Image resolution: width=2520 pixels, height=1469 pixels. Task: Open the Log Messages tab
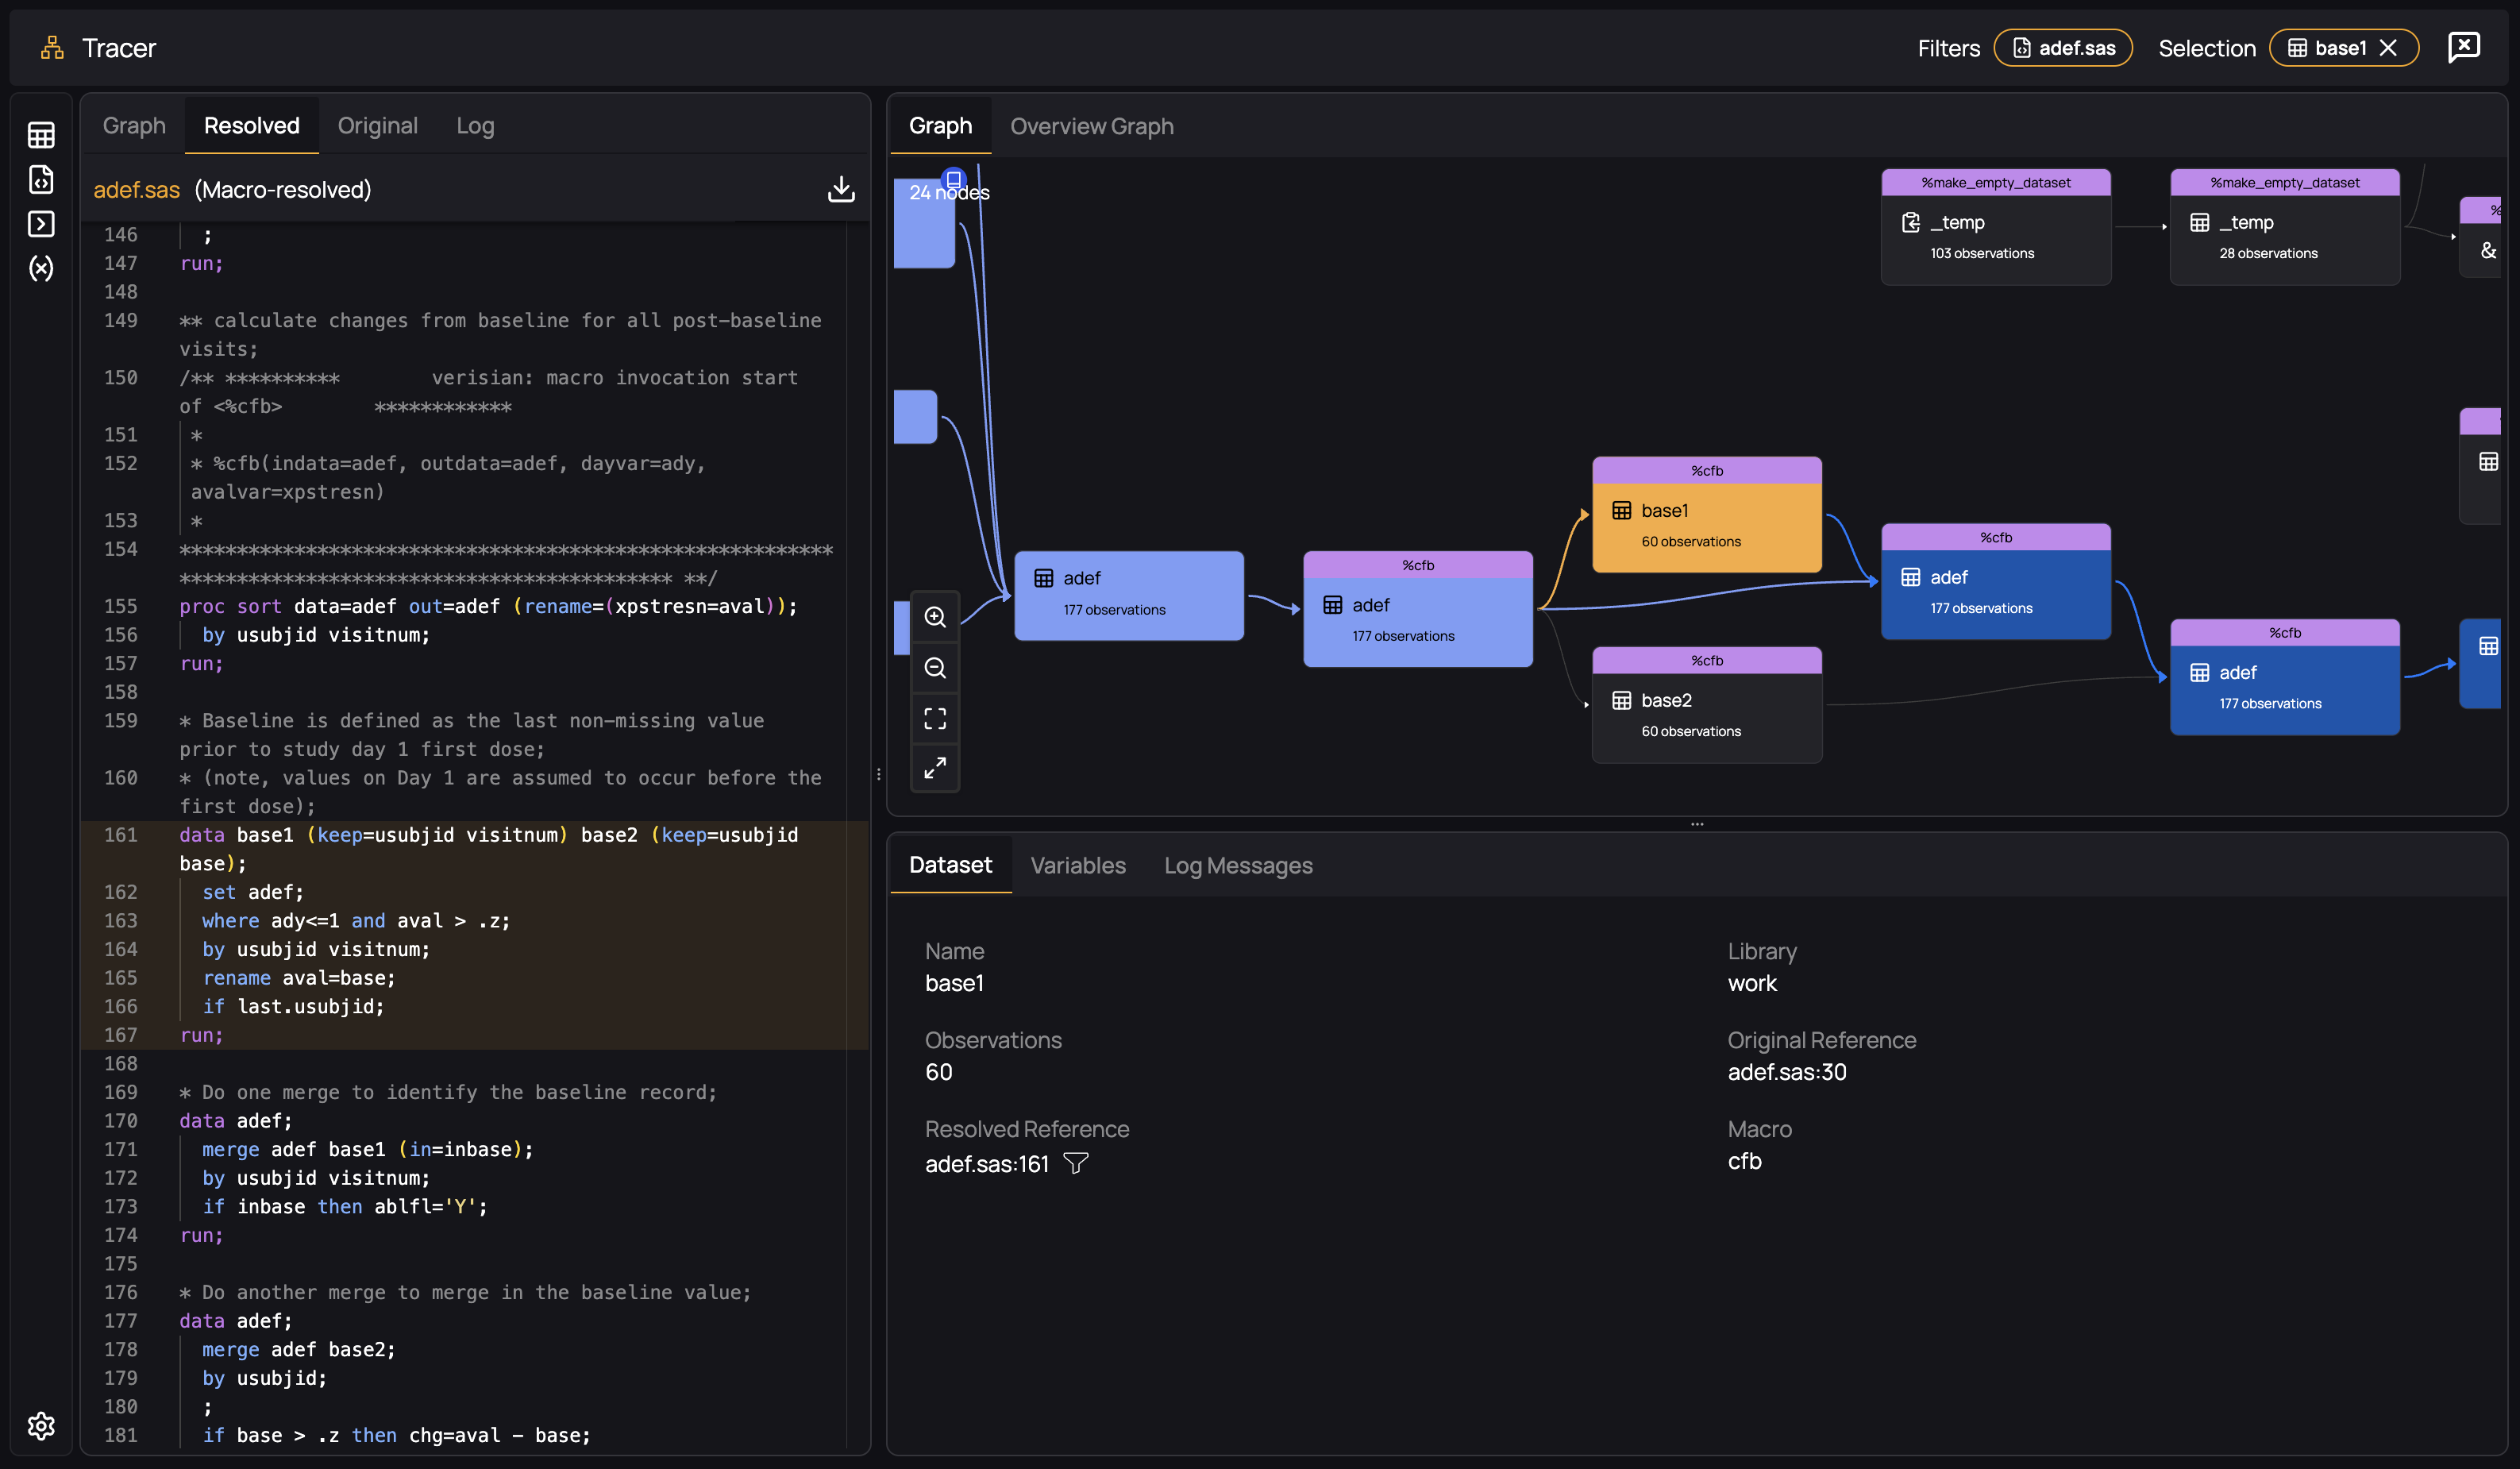tap(1238, 865)
